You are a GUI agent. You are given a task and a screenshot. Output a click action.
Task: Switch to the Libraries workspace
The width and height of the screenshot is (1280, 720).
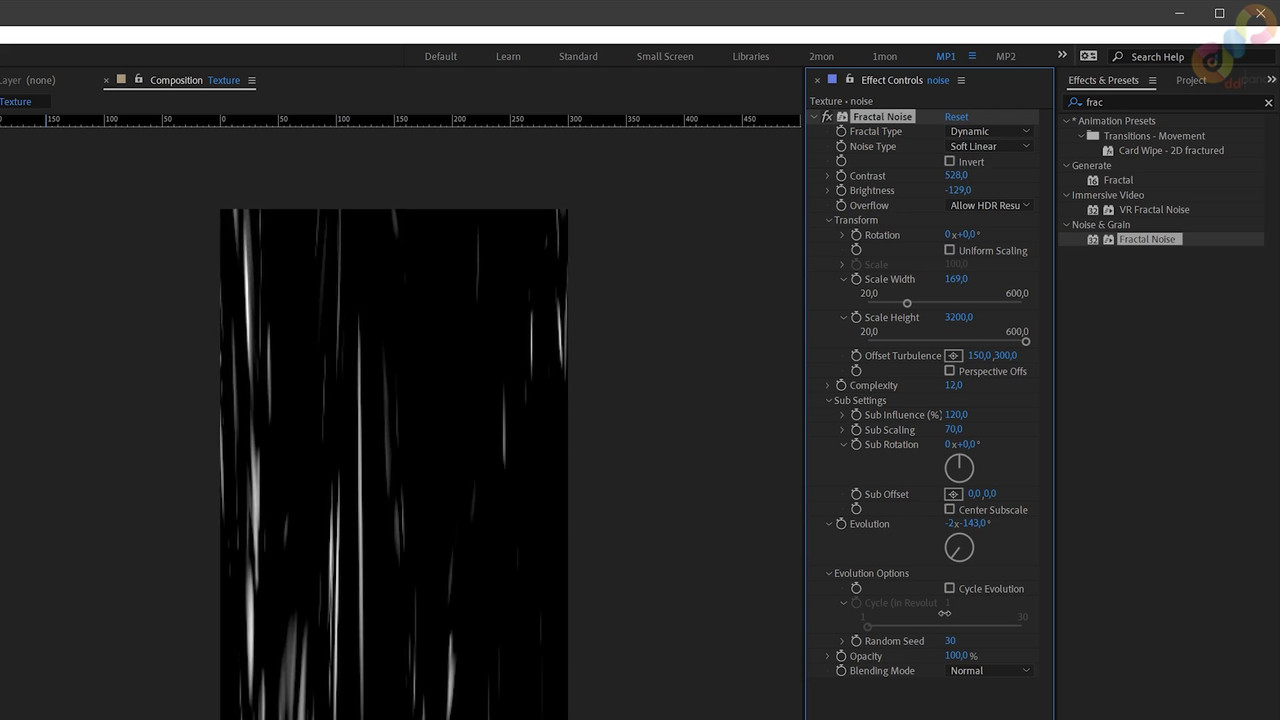pyautogui.click(x=751, y=57)
